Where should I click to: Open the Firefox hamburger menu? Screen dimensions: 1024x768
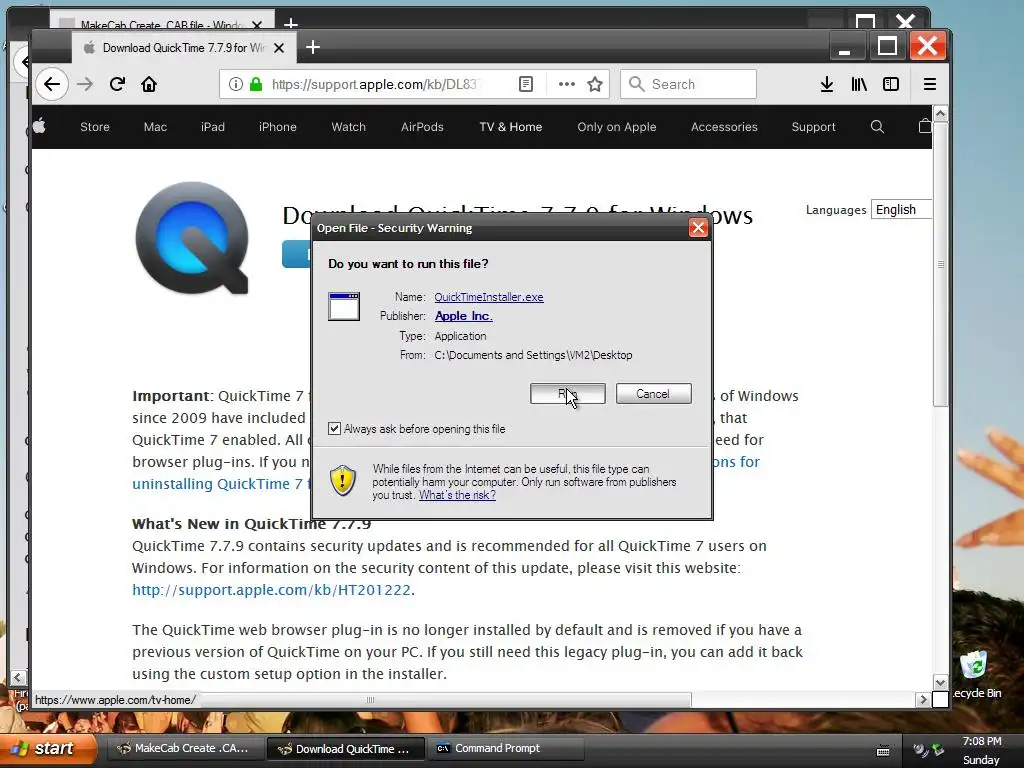pyautogui.click(x=929, y=84)
